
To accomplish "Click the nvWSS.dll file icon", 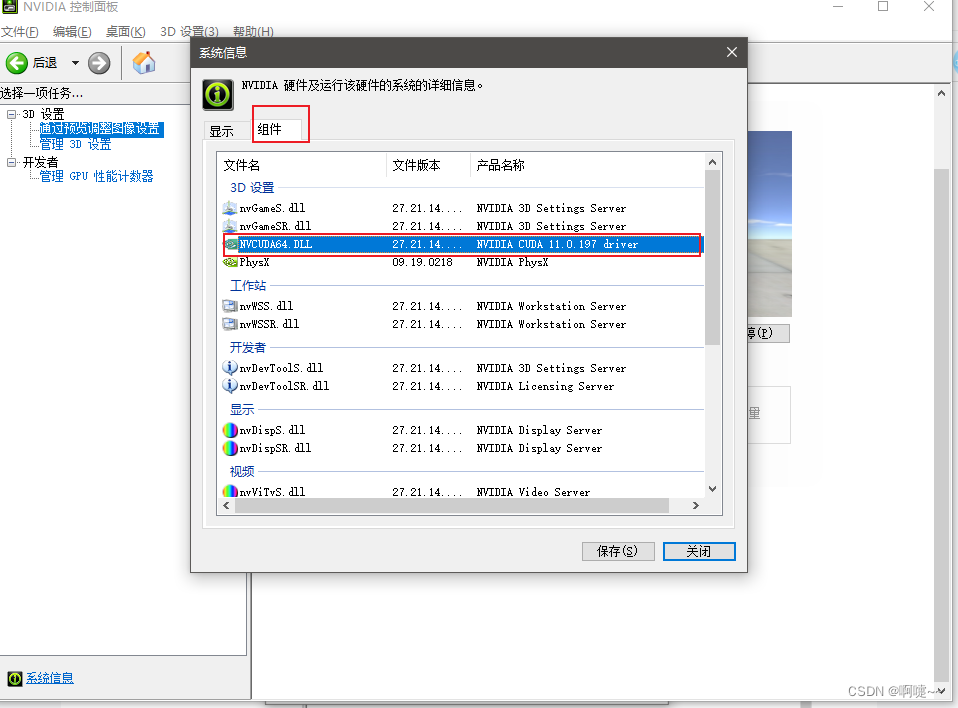I will tap(230, 306).
